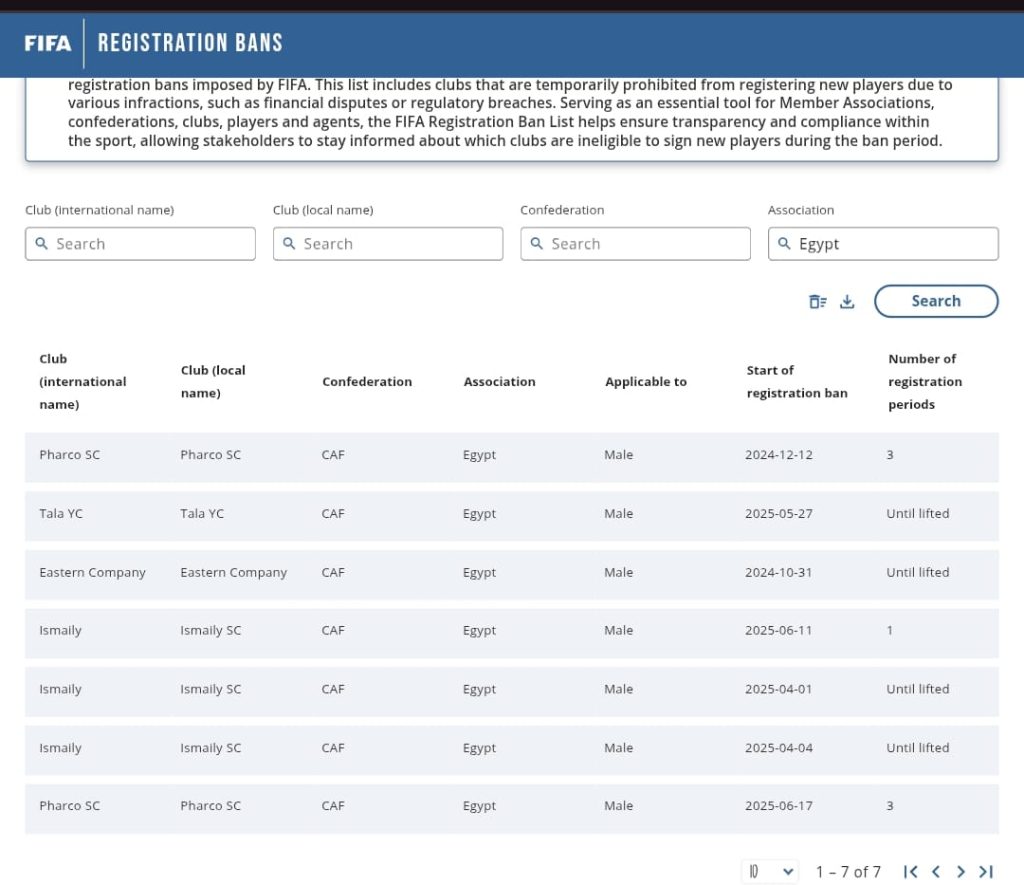Click Male in the Tala YC row

point(618,513)
